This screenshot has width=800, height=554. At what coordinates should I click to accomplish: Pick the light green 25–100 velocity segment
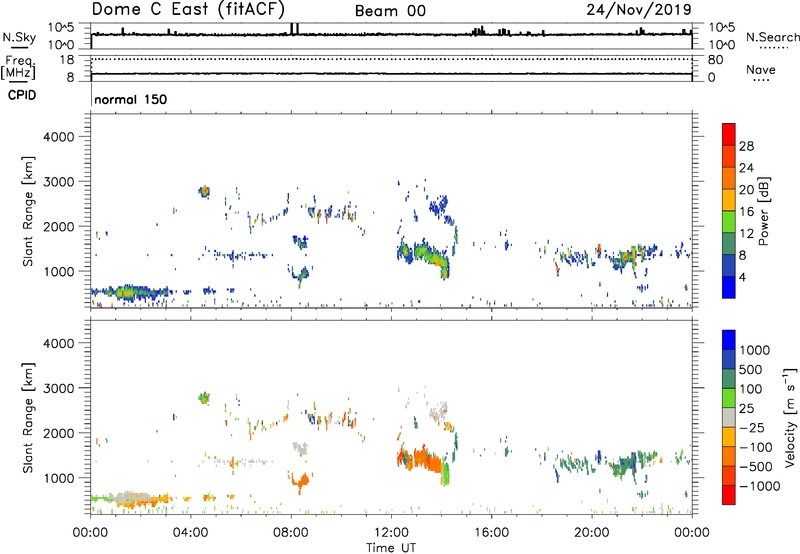click(729, 398)
